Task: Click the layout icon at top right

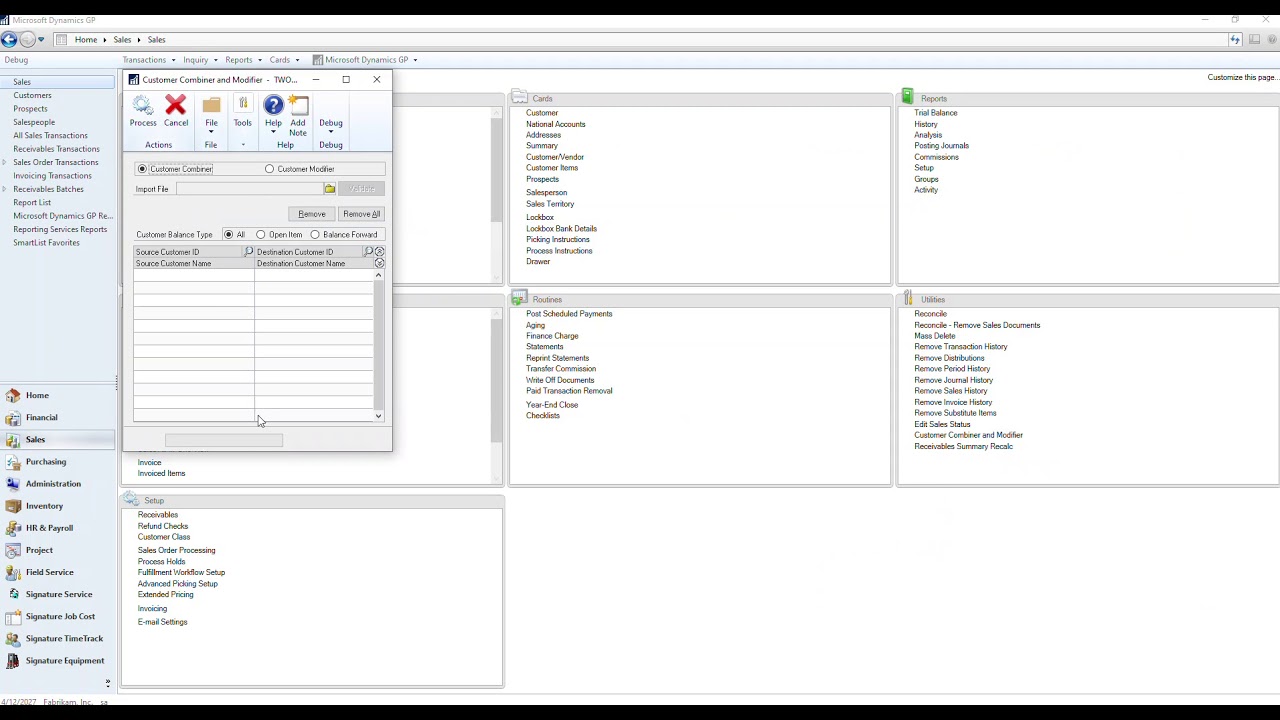Action: pyautogui.click(x=1254, y=40)
